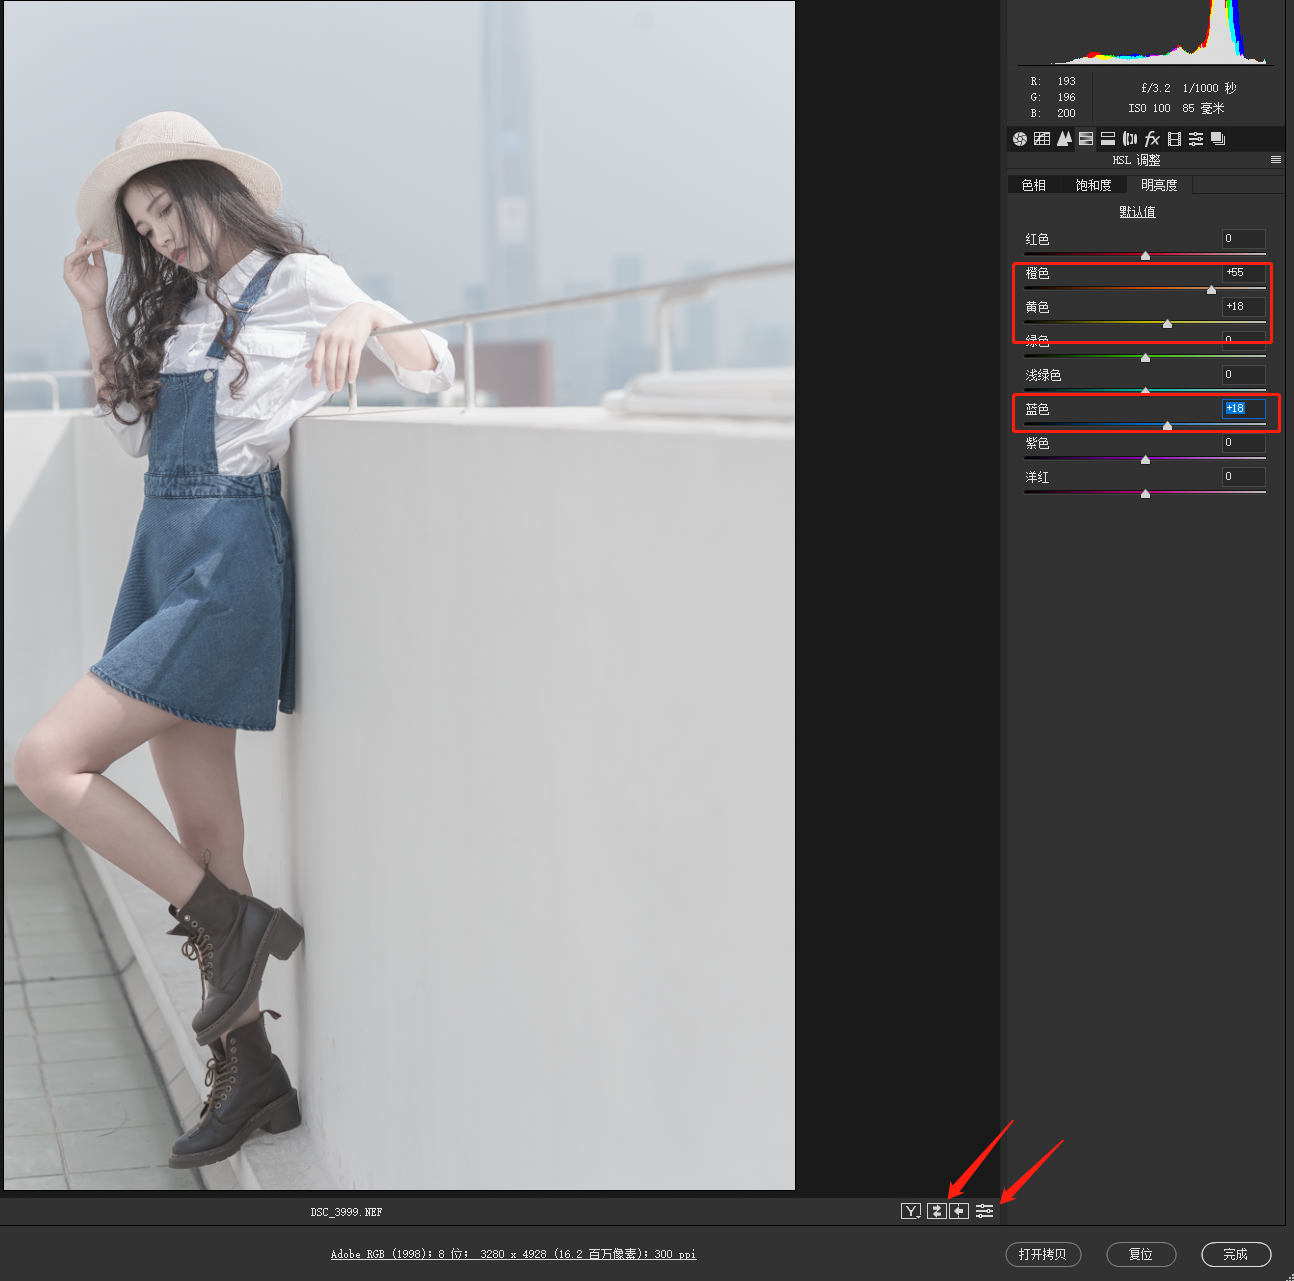
Task: Switch to the 饱和度 tab
Action: 1093,185
